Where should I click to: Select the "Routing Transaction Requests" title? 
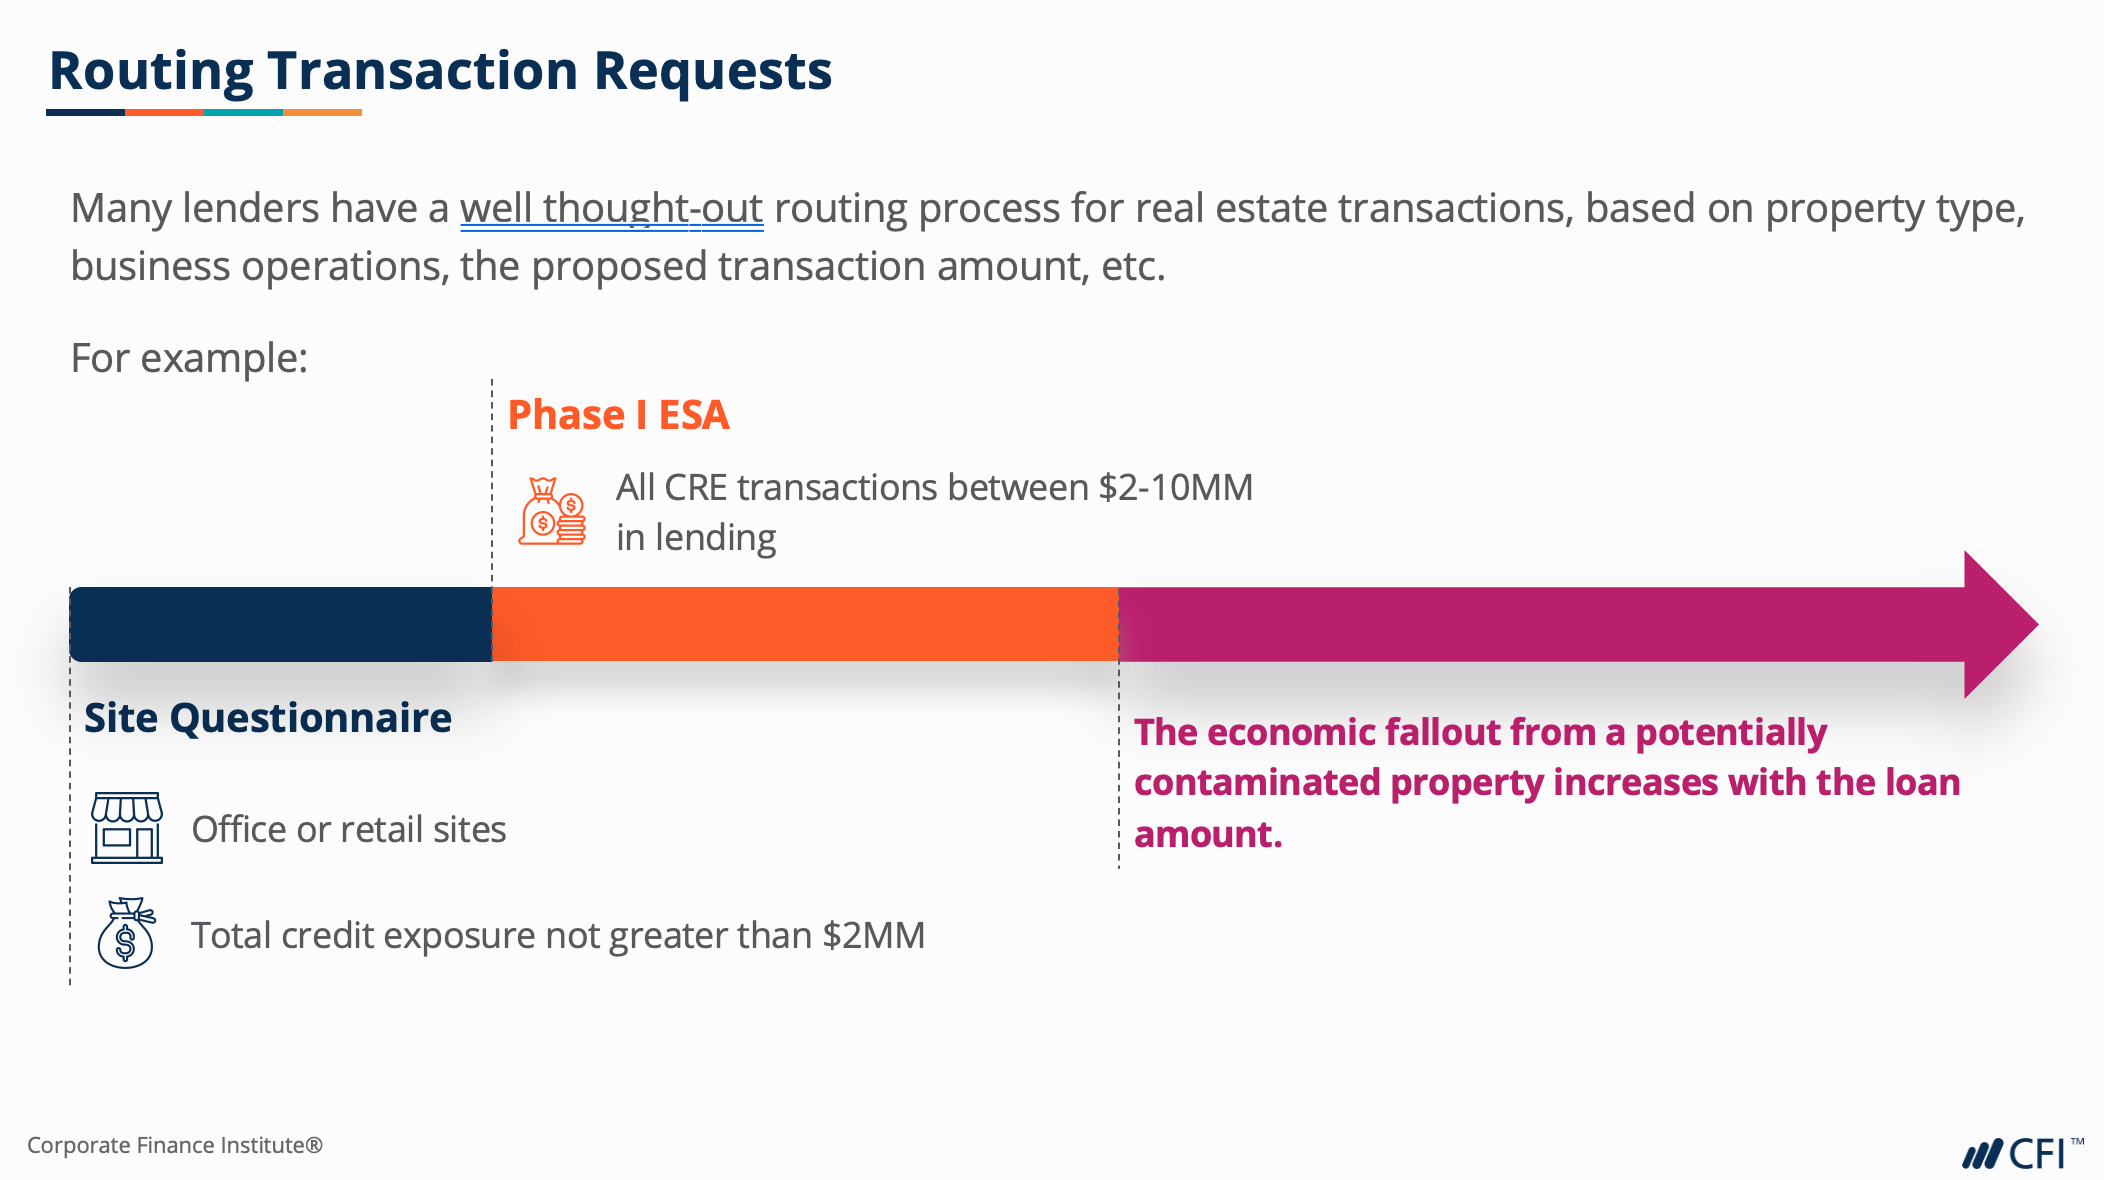(440, 71)
